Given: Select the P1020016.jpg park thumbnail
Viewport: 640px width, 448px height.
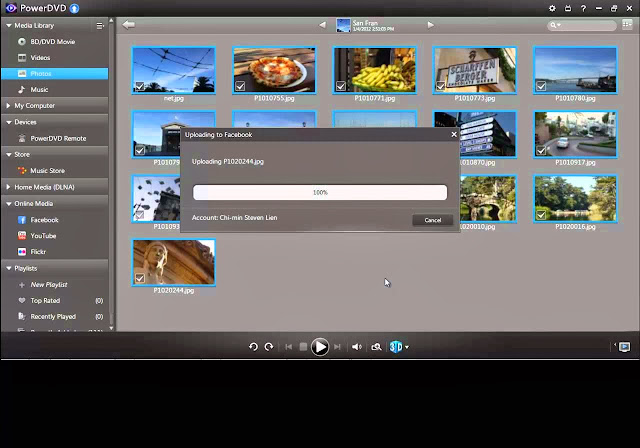Looking at the screenshot, I should click(575, 199).
